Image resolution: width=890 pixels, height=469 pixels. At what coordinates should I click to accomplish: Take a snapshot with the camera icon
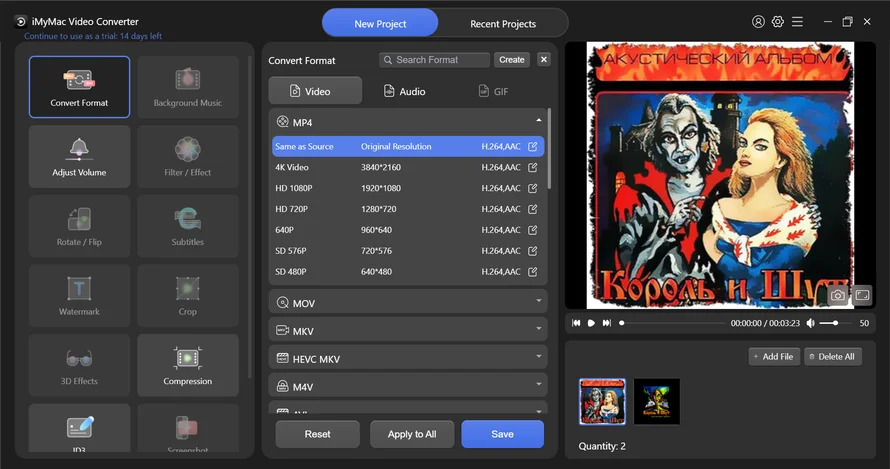(837, 295)
